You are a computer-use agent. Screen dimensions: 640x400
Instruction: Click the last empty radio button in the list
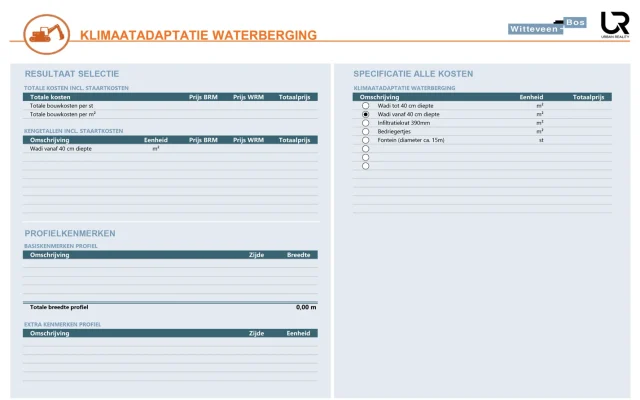[365, 166]
